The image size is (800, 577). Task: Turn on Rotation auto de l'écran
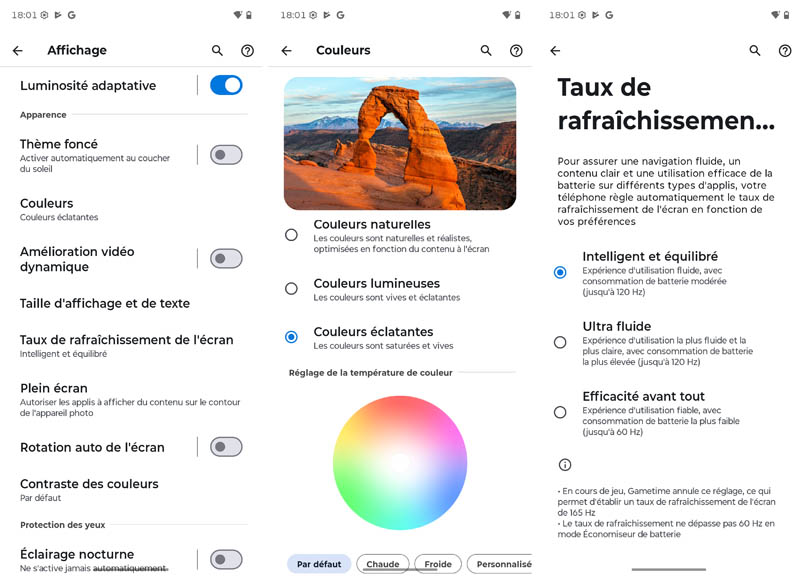pyautogui.click(x=226, y=447)
